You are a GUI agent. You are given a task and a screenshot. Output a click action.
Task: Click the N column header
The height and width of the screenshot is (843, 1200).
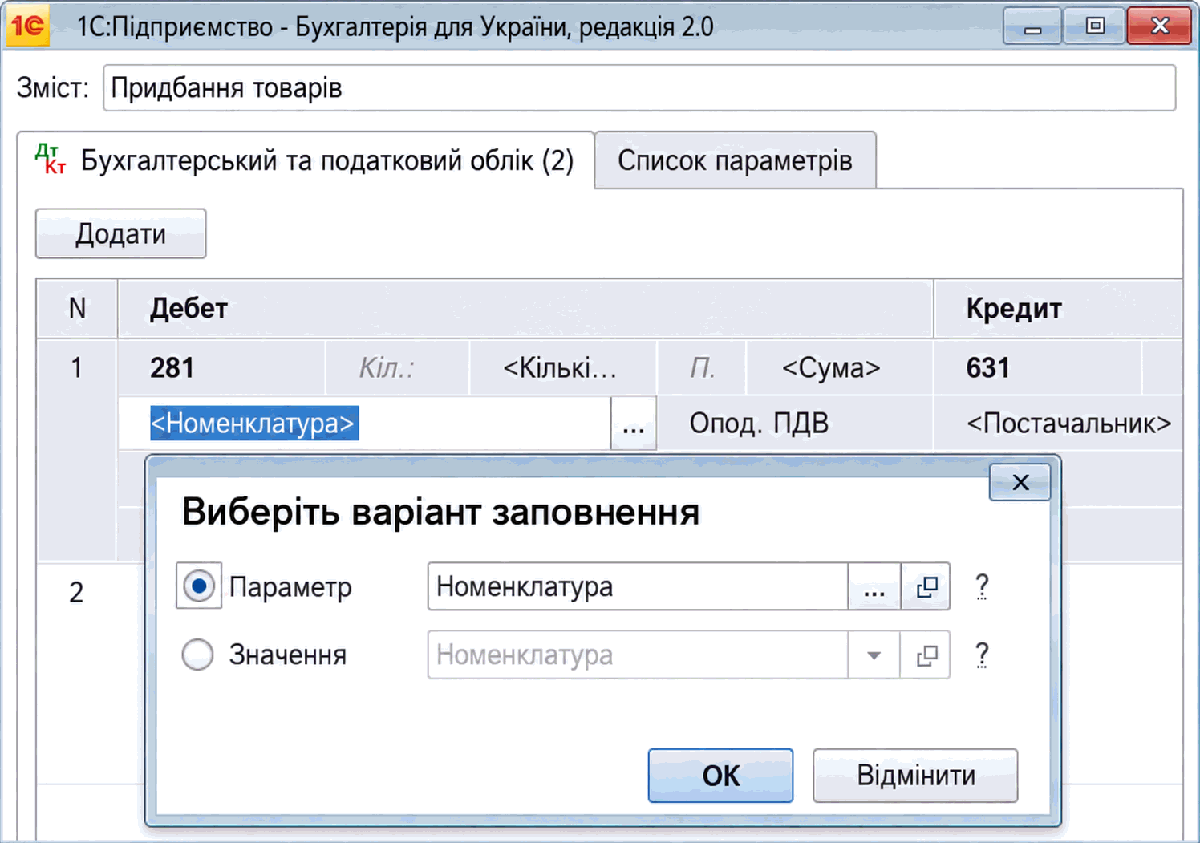[x=77, y=309]
